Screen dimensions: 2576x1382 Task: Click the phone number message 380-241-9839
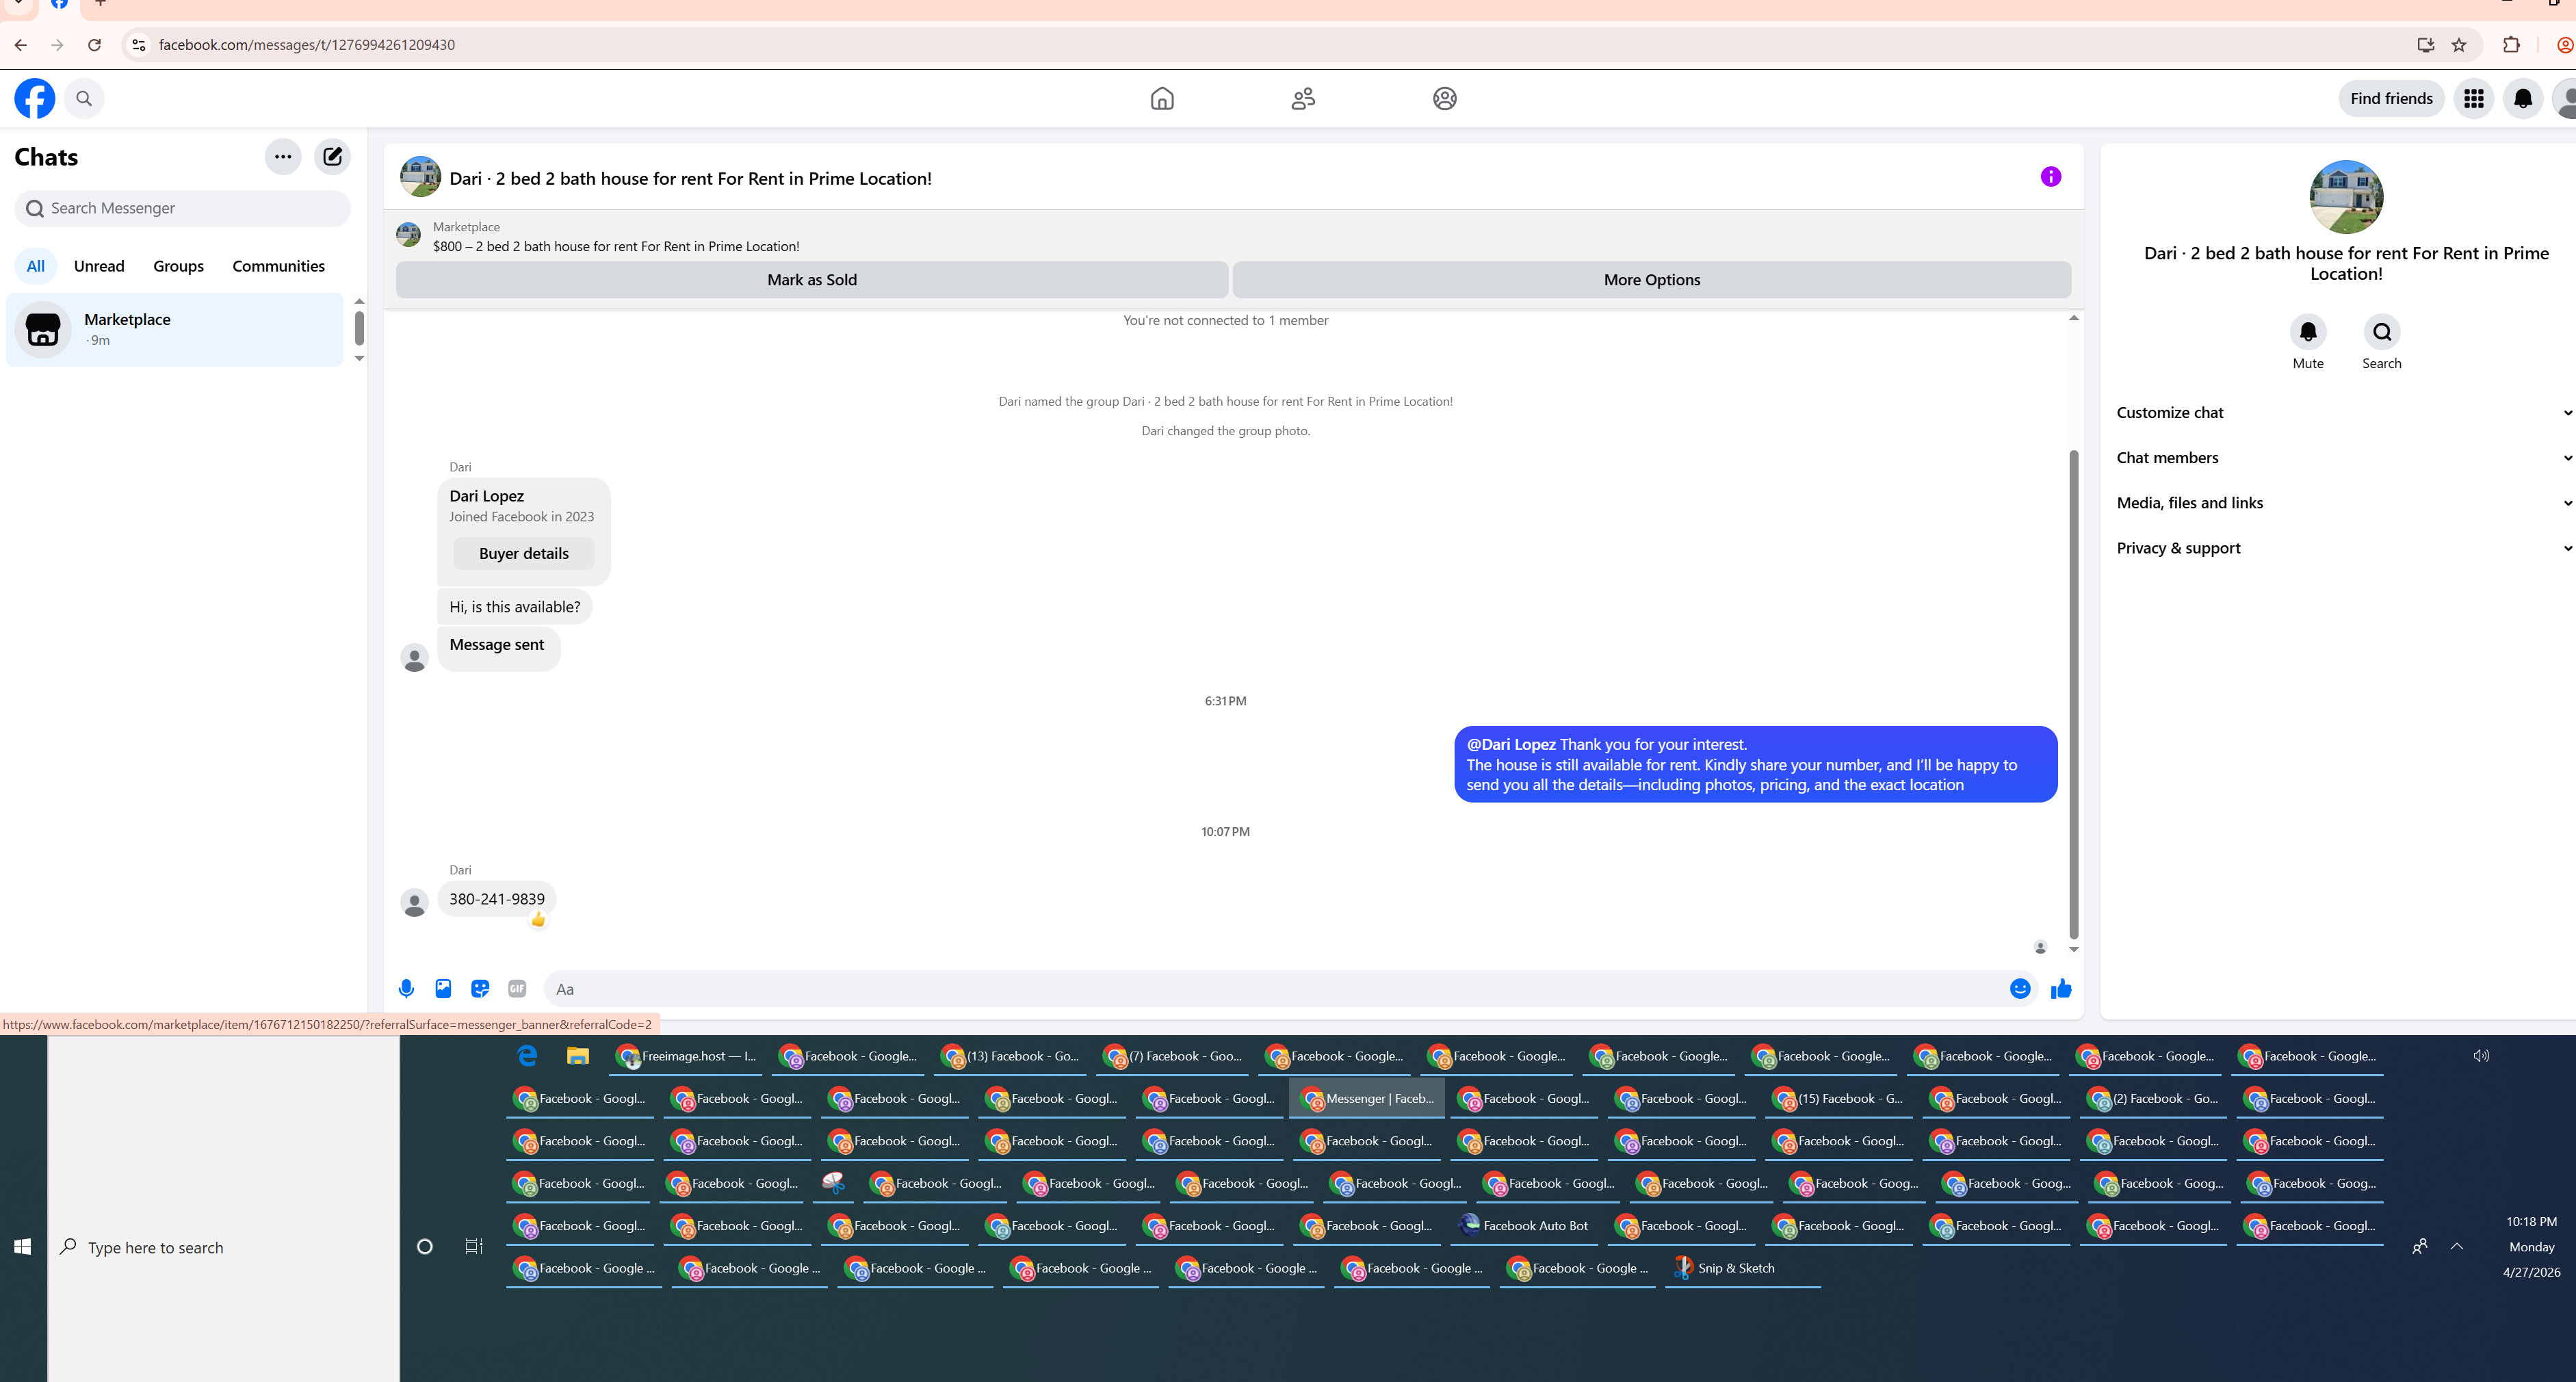(497, 898)
